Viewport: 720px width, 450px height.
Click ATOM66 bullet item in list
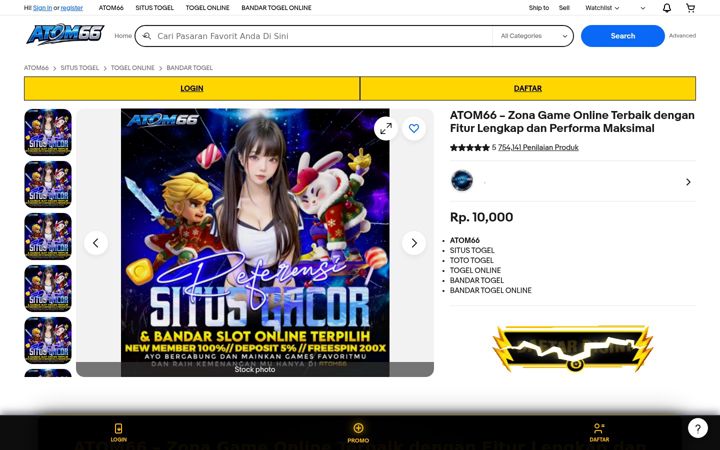(x=465, y=240)
